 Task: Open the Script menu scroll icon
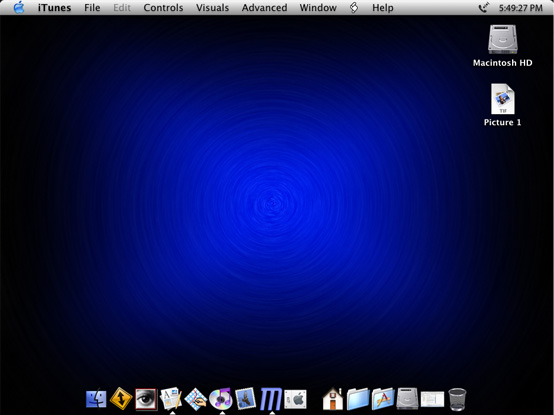click(354, 7)
